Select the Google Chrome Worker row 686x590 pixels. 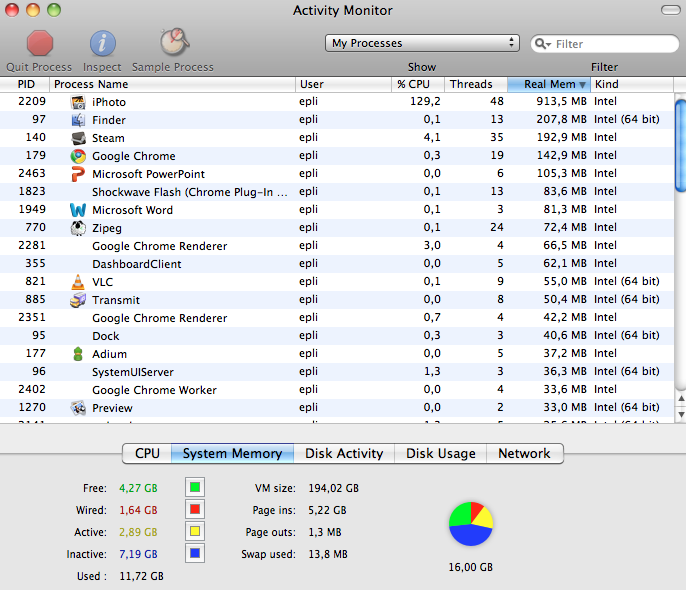[x=337, y=390]
